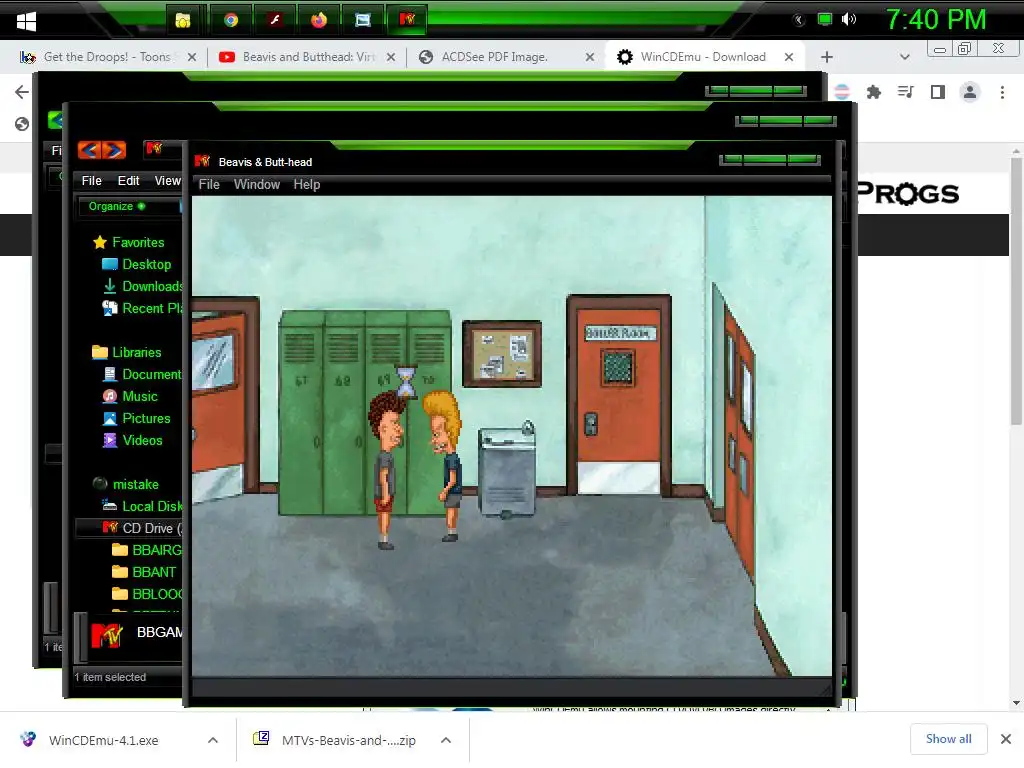Click the clock showing 7:40 PM
Viewport: 1024px width, 768px height.
click(x=936, y=20)
